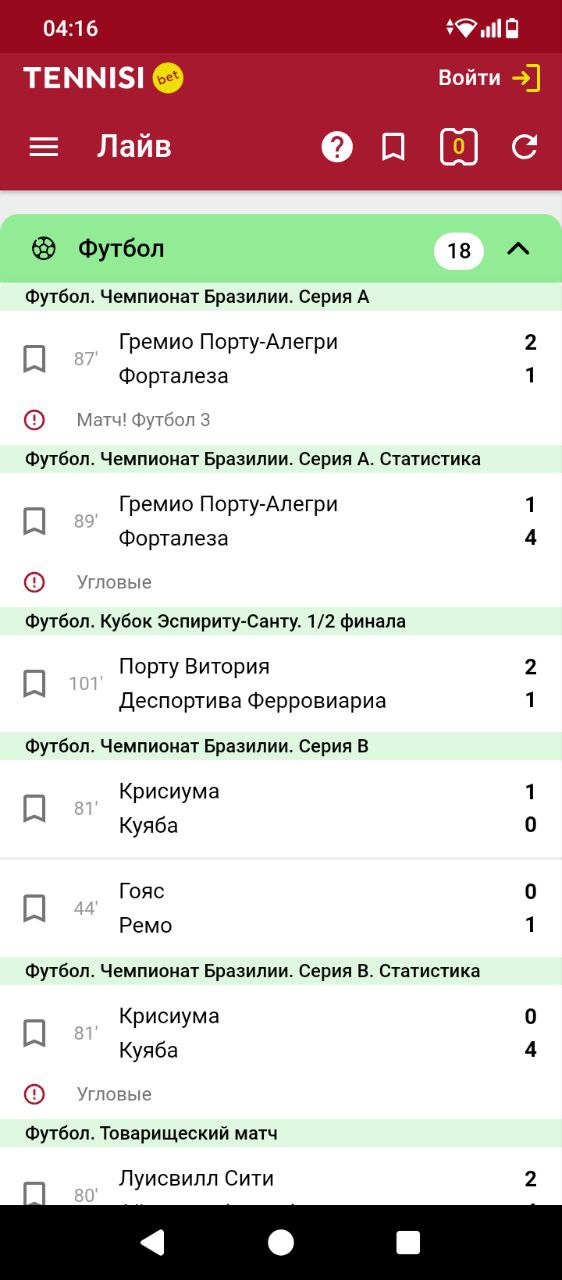Toggle the bookmark for the Гояс – Ремо match
562x1280 pixels.
(x=34, y=908)
